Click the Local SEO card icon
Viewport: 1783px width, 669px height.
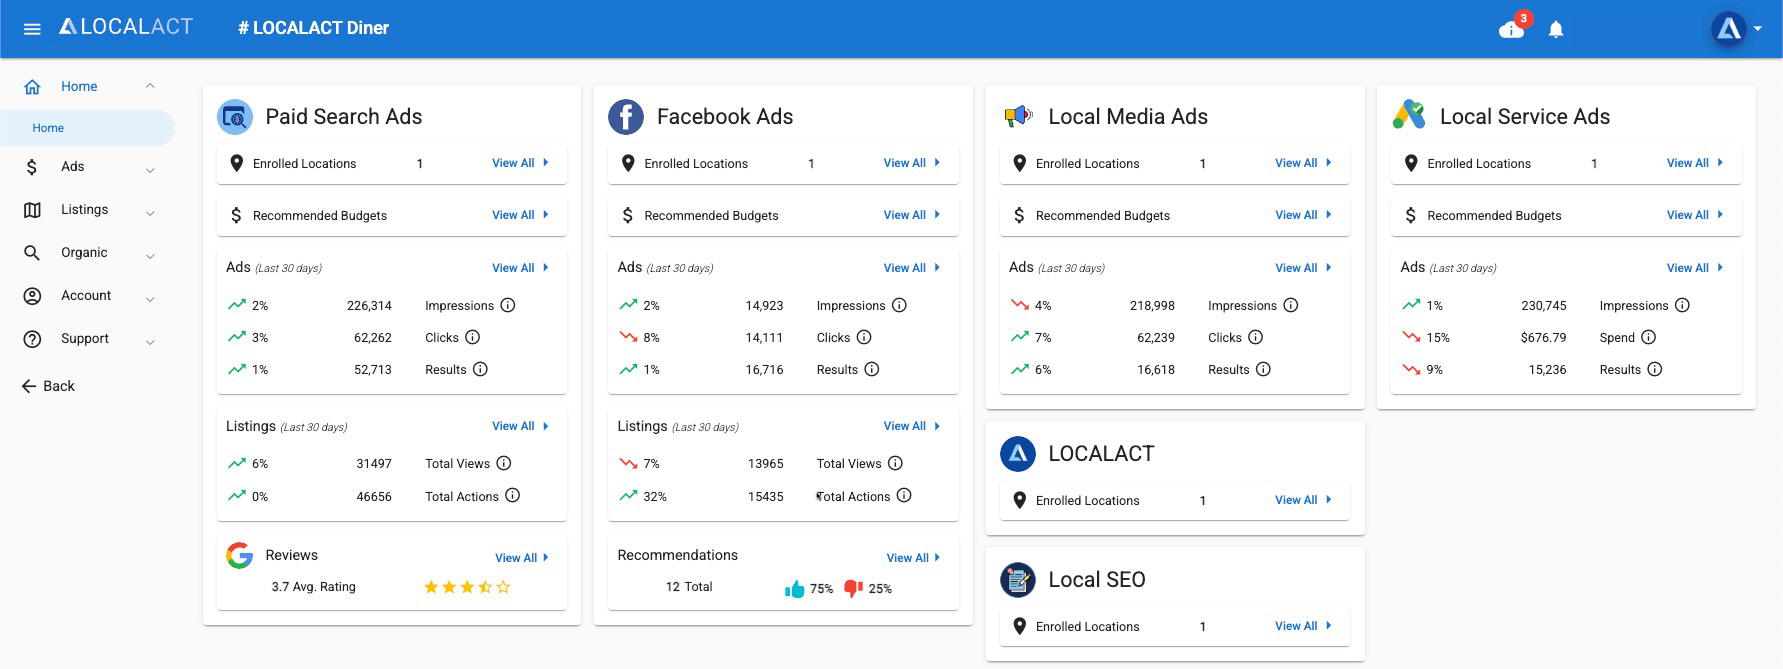point(1018,580)
